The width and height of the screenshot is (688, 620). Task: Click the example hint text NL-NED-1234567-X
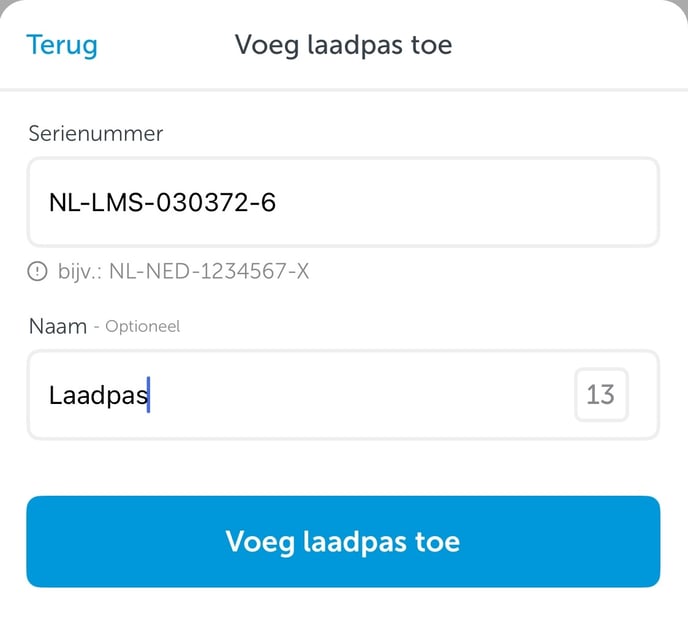point(209,271)
